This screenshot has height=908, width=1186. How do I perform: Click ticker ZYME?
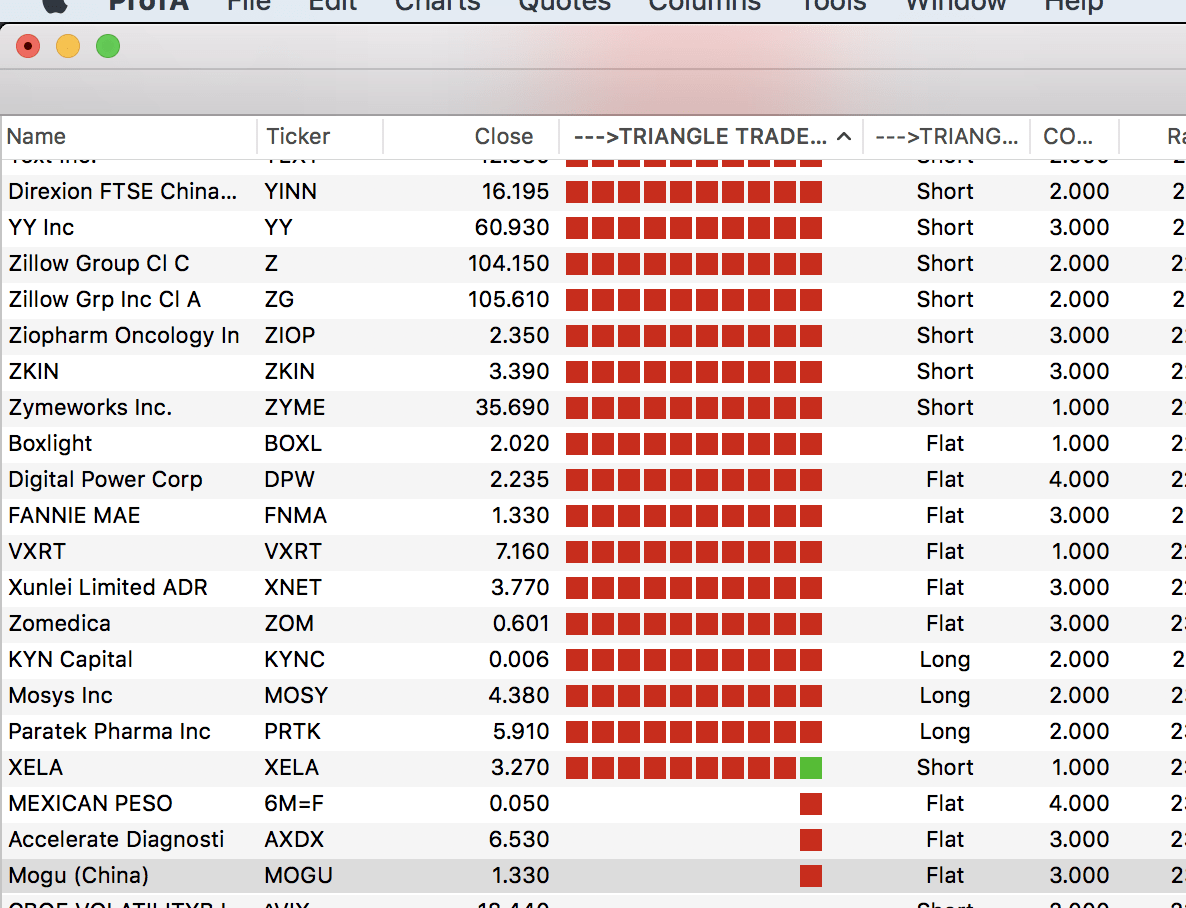click(x=294, y=407)
